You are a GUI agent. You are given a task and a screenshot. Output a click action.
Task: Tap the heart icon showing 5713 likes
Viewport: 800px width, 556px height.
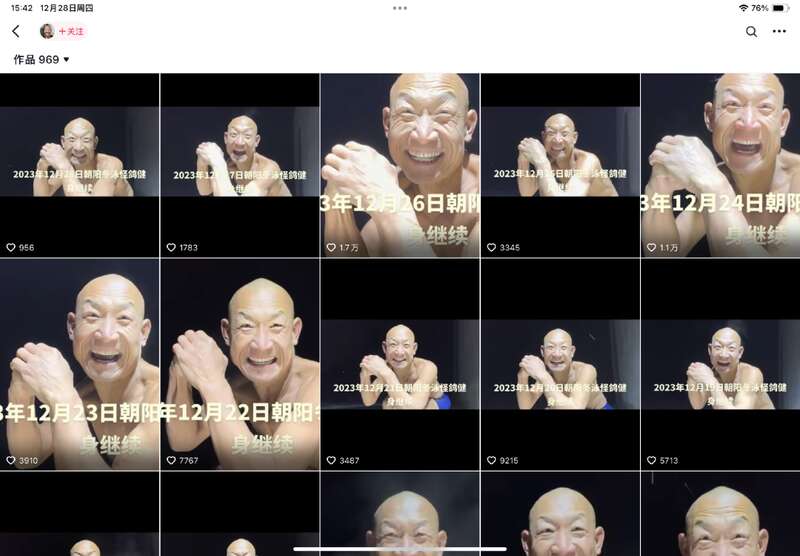pyautogui.click(x=652, y=460)
